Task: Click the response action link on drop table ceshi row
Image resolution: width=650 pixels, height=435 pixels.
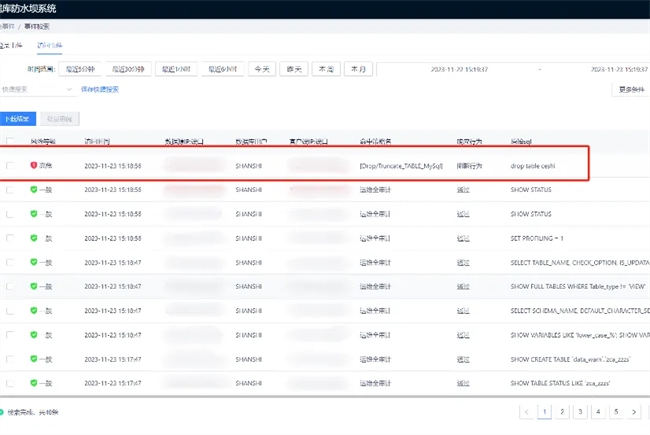Action: coord(469,166)
